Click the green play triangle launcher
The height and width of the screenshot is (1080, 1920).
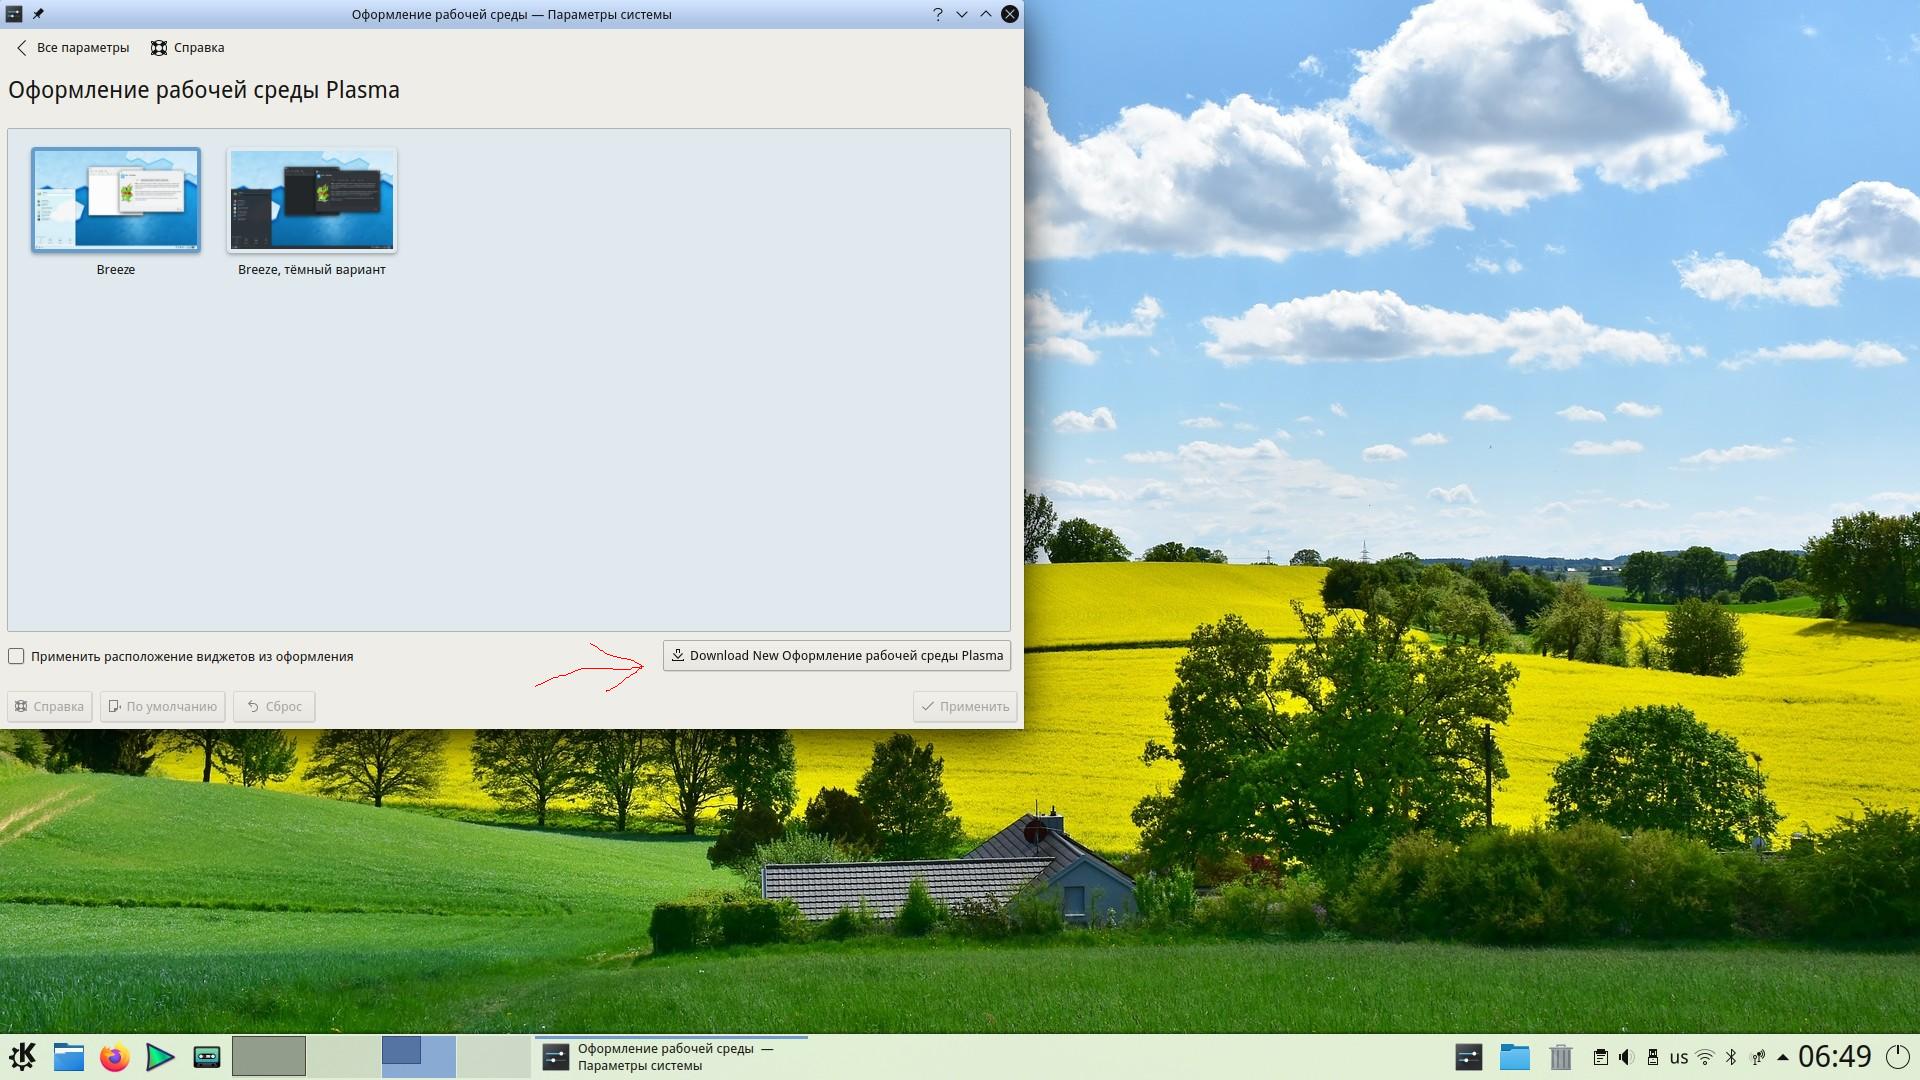(x=160, y=1057)
